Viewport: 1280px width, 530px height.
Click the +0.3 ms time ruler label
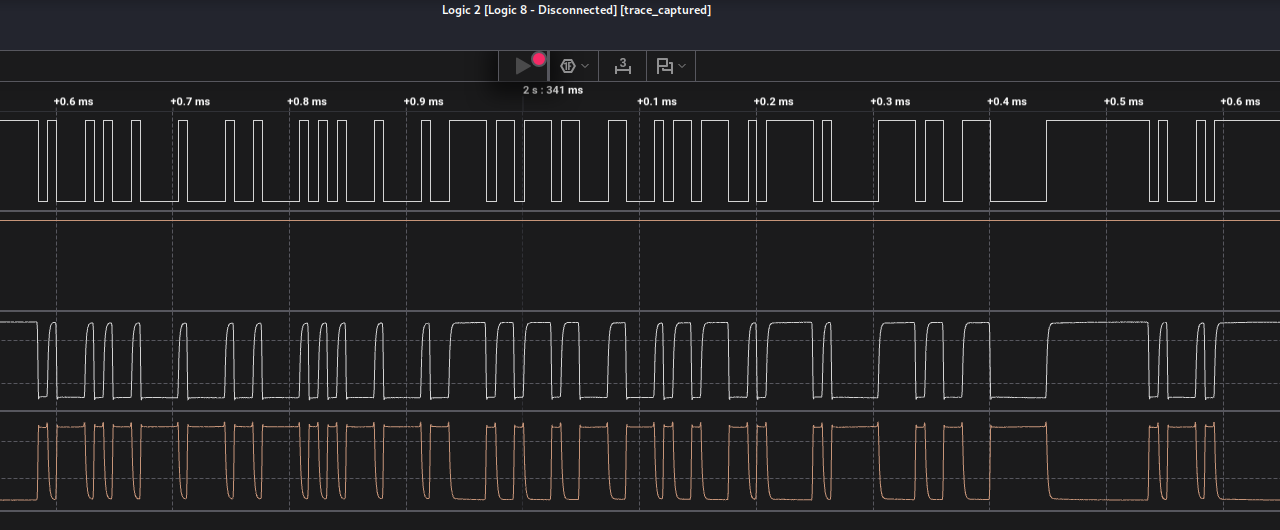[890, 102]
